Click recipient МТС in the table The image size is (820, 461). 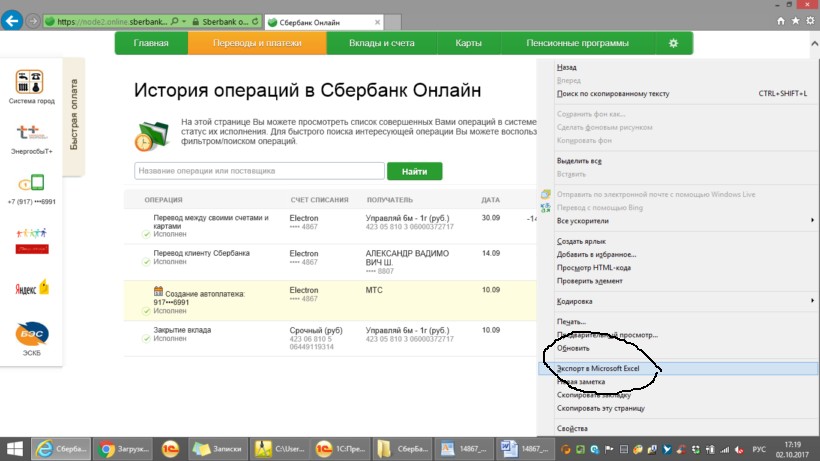[x=374, y=290]
